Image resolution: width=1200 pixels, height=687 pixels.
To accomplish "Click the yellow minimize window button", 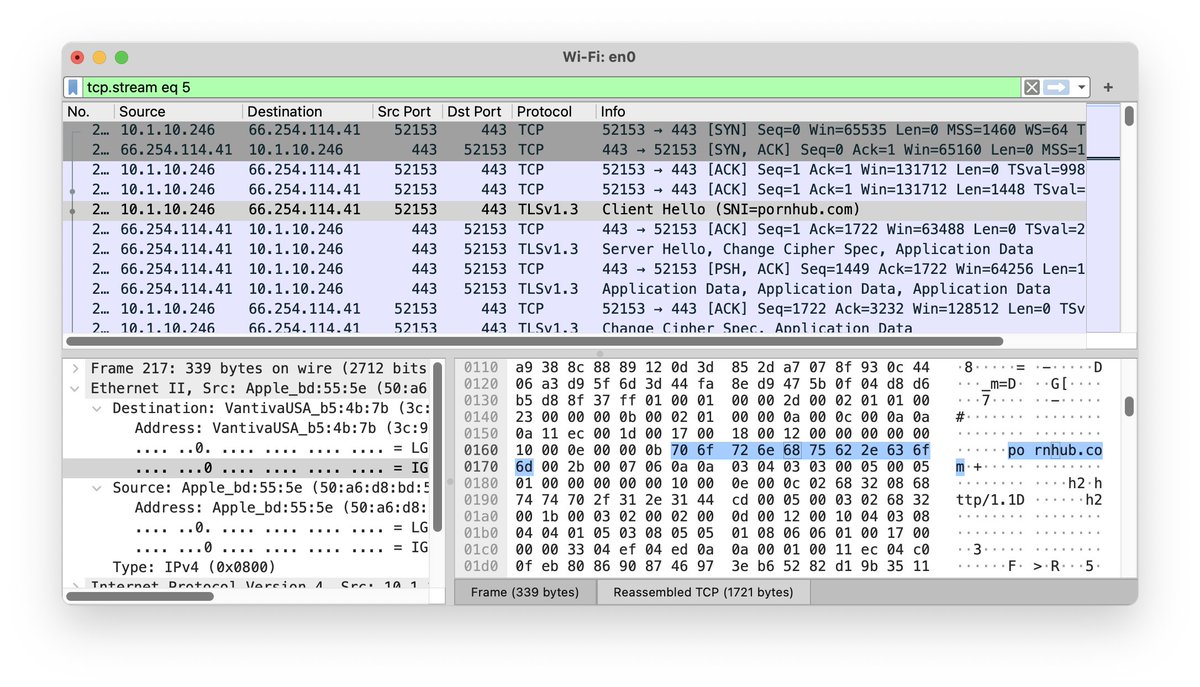I will pyautogui.click(x=100, y=57).
